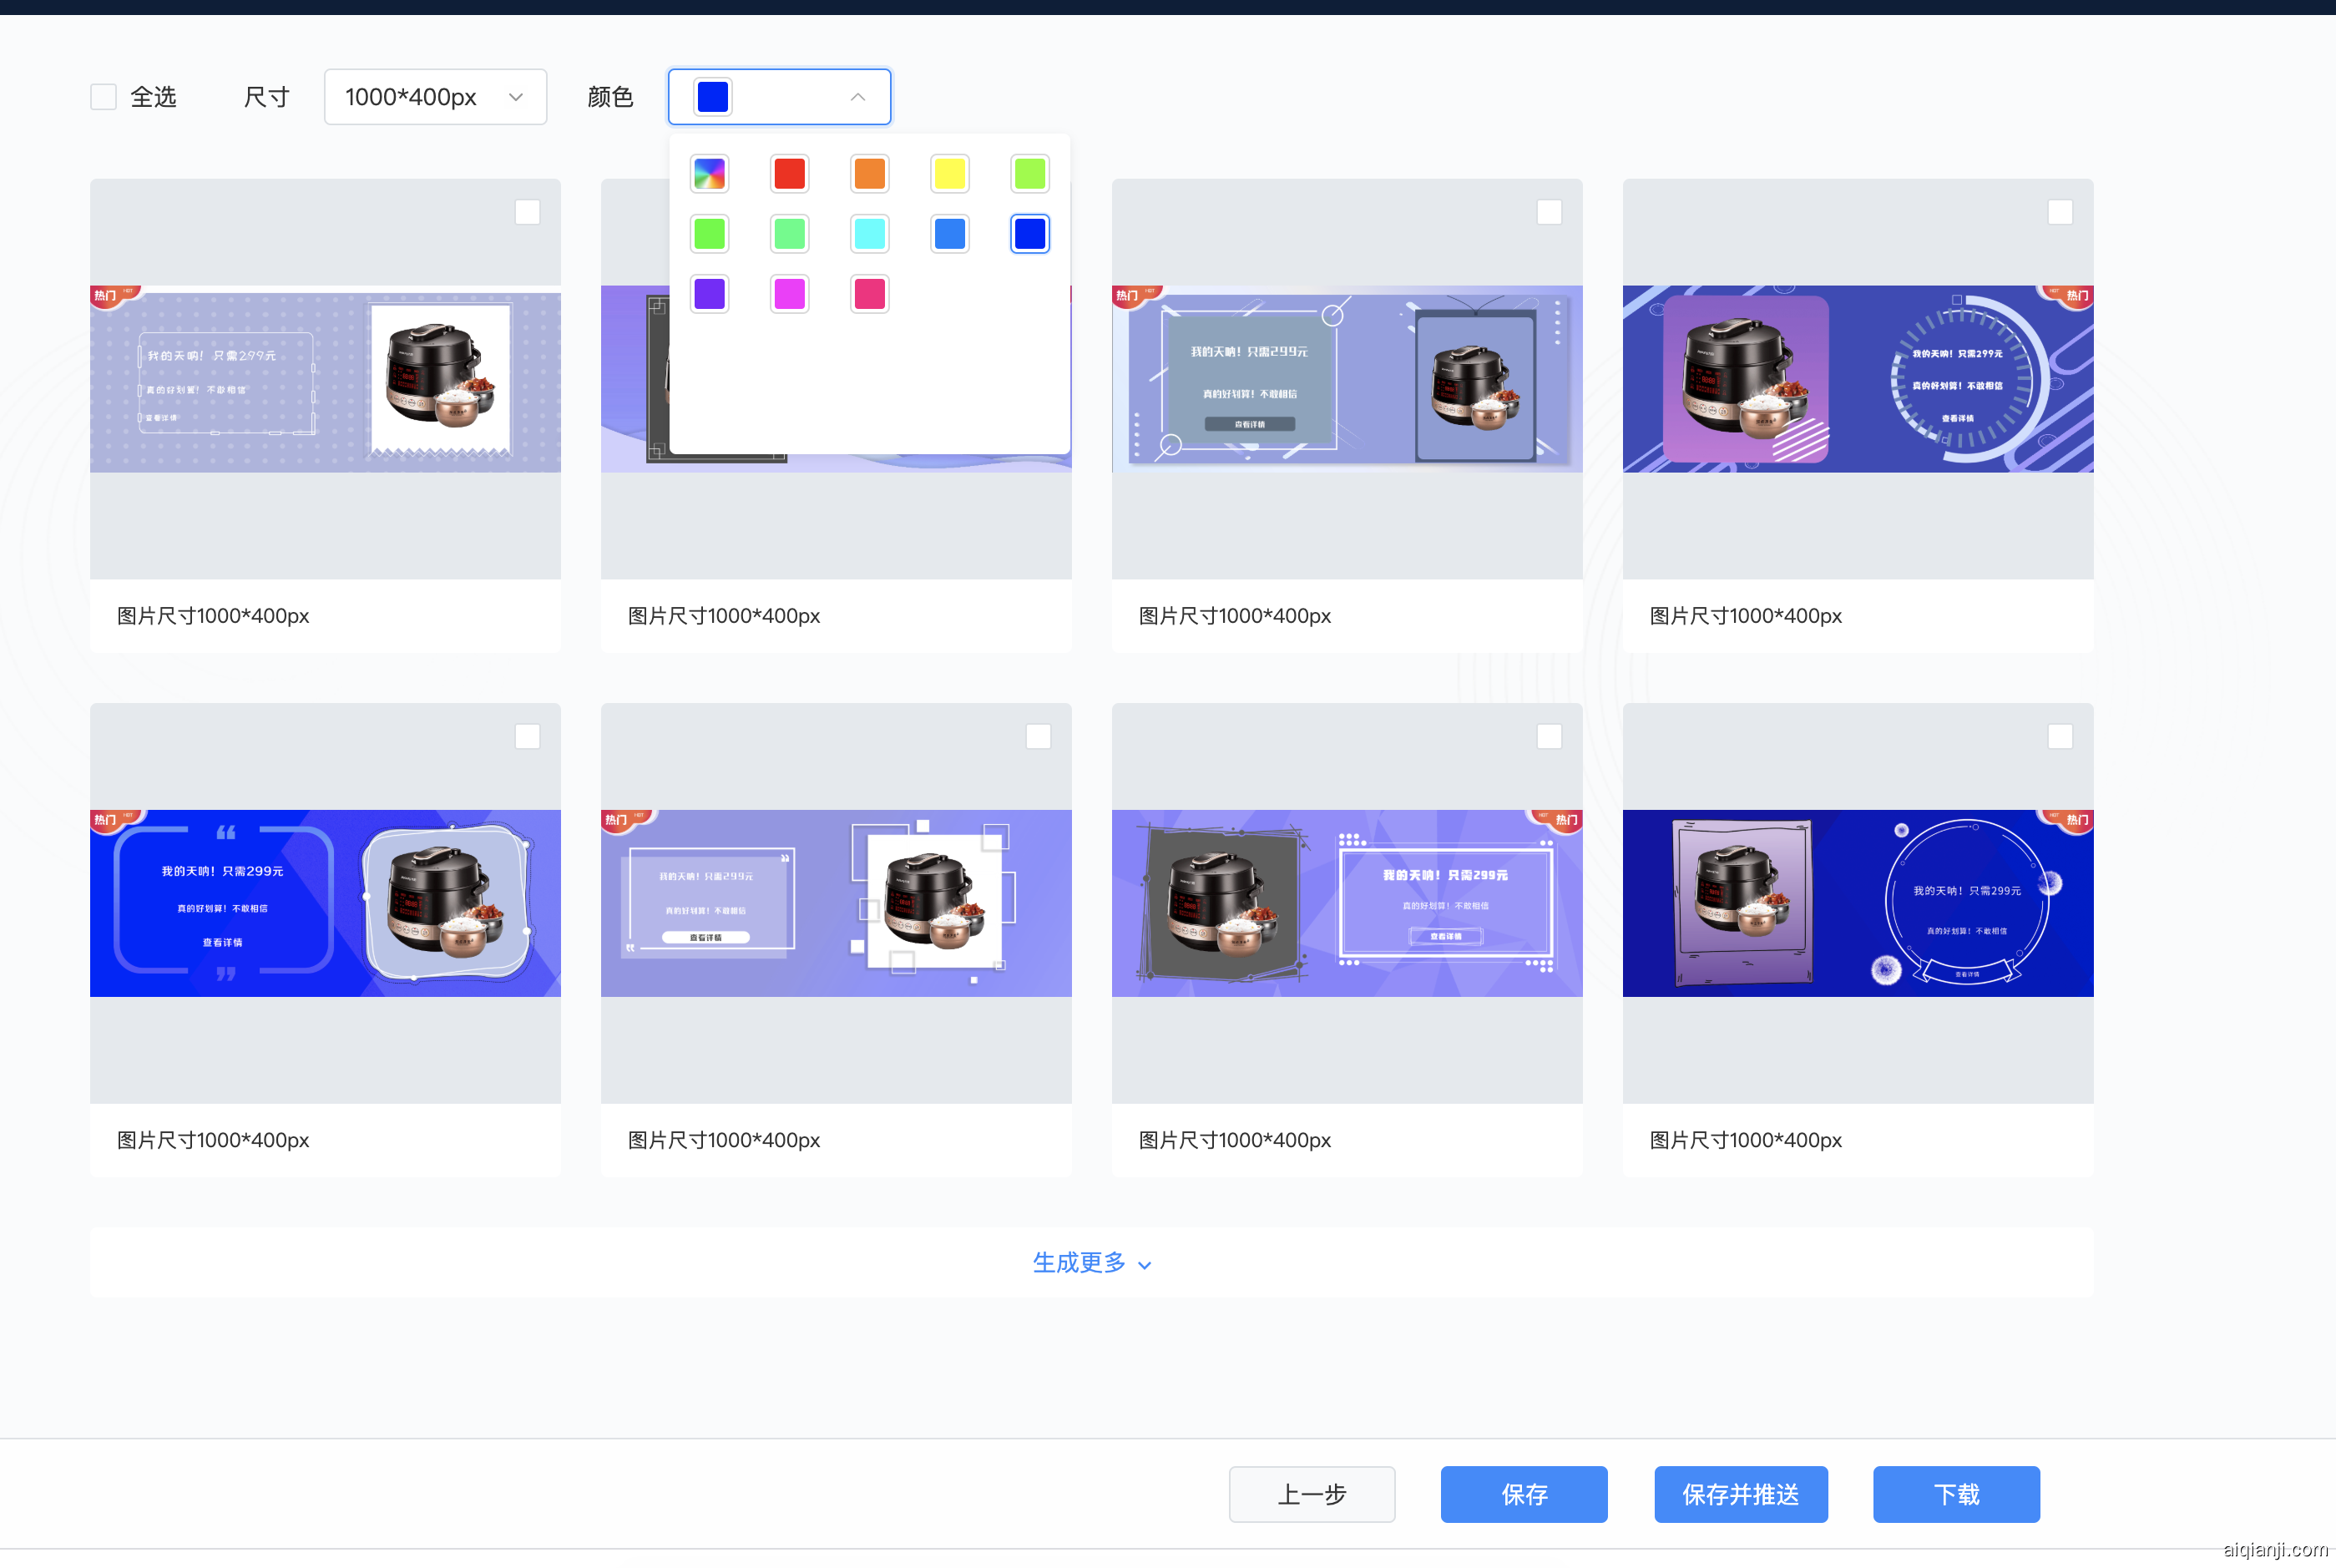Select the yellow color swatch
2336x1568 pixels.
[x=949, y=174]
